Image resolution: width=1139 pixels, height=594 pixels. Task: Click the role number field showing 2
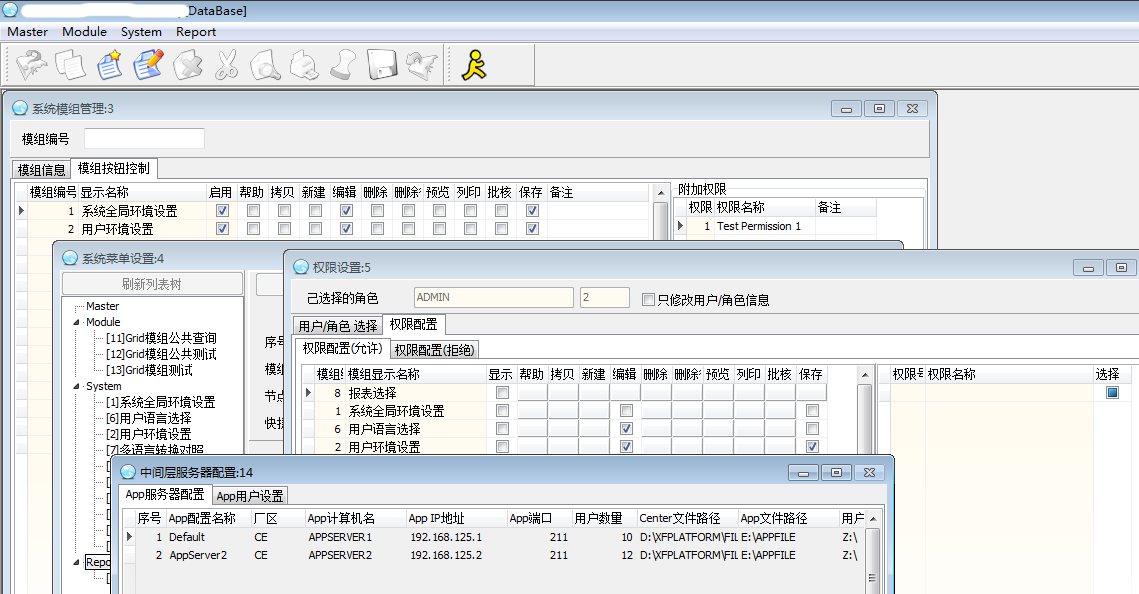click(x=604, y=297)
